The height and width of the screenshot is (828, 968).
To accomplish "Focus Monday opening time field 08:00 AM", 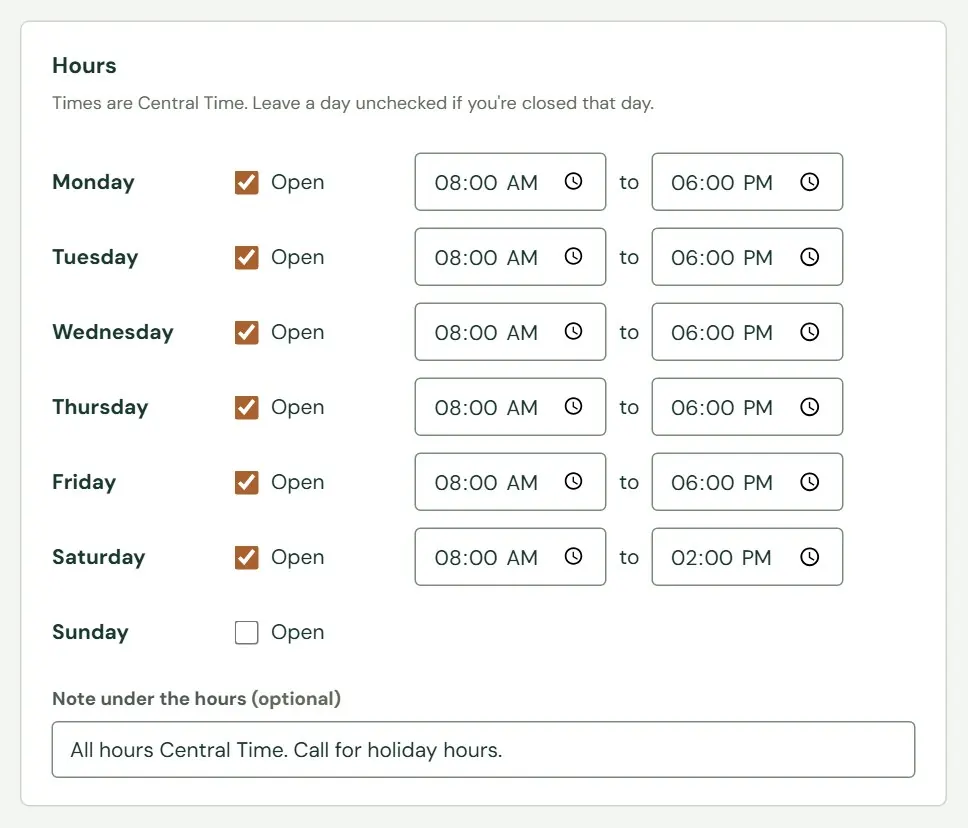I will pyautogui.click(x=510, y=182).
